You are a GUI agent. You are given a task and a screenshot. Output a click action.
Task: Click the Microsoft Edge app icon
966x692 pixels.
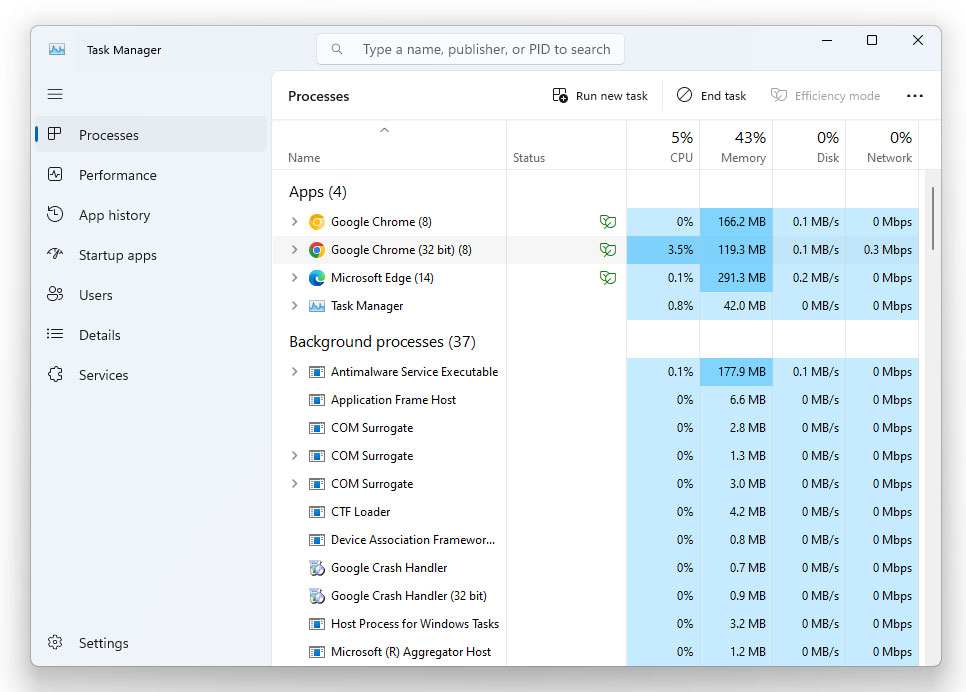coord(317,278)
